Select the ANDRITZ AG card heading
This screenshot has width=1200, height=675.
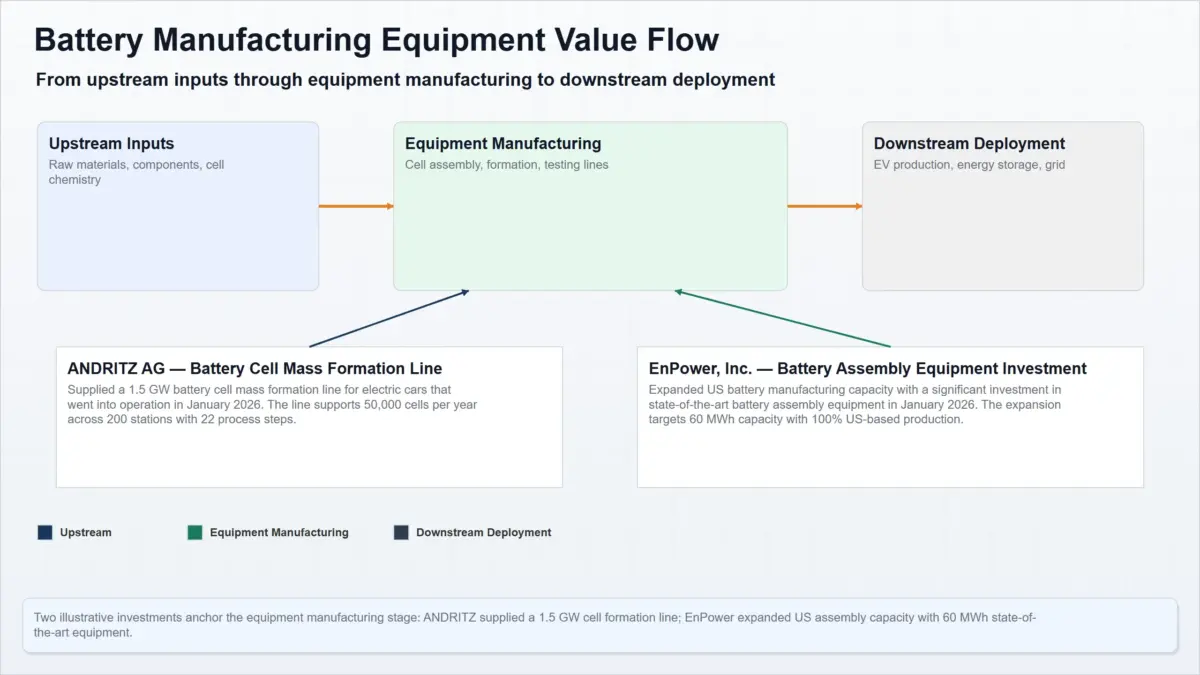(255, 369)
